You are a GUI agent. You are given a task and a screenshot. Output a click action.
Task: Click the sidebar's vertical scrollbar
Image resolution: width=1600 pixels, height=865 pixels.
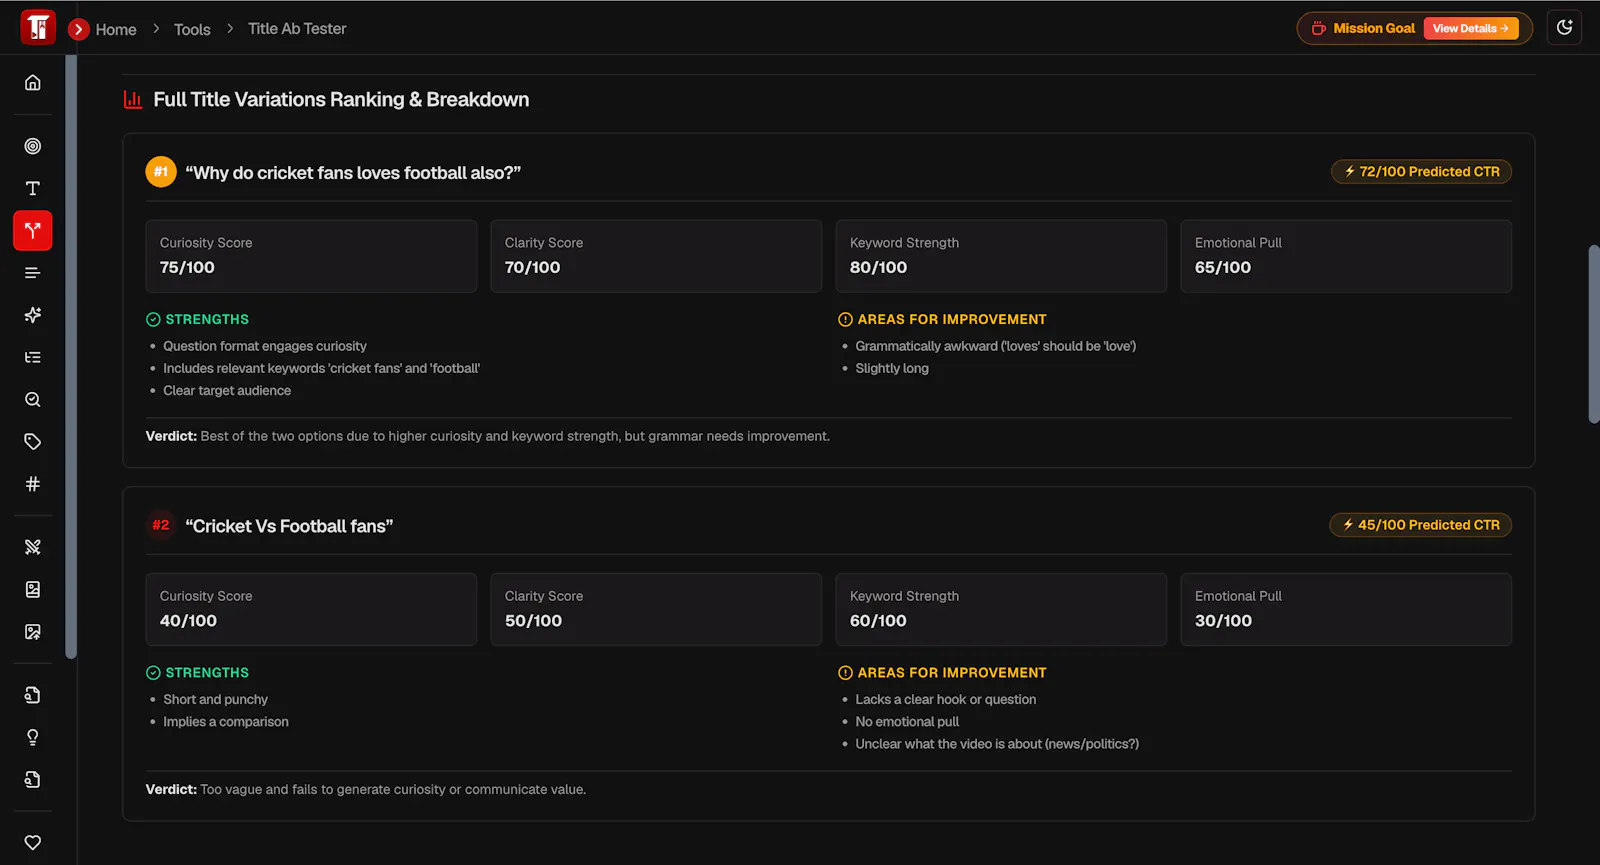pos(71,357)
